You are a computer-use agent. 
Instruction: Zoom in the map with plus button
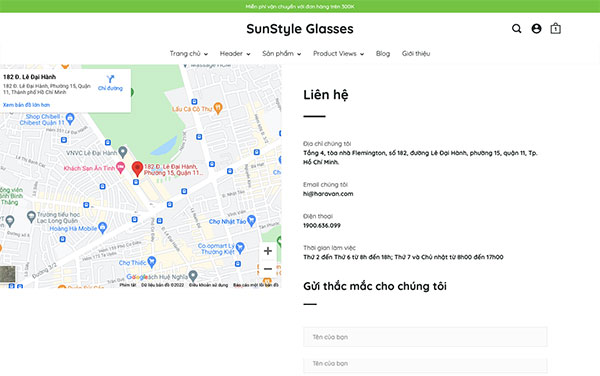tap(268, 251)
